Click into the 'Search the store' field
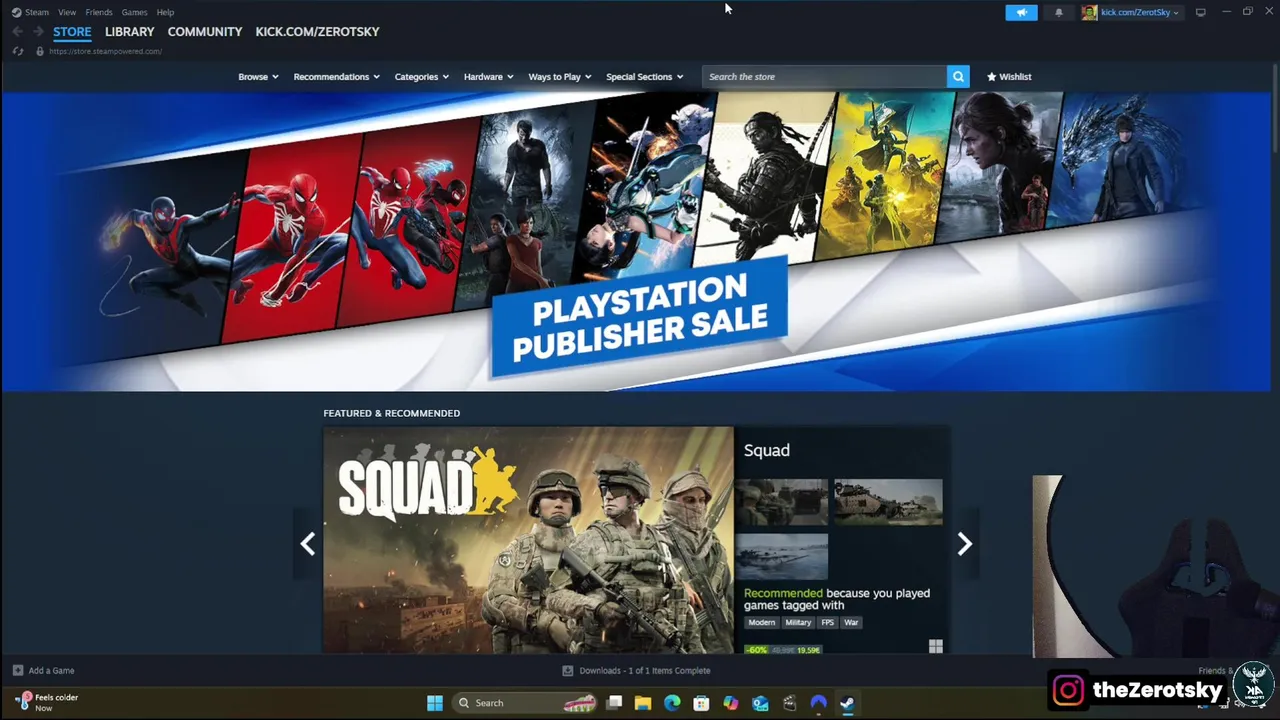The image size is (1280, 720). tap(824, 76)
